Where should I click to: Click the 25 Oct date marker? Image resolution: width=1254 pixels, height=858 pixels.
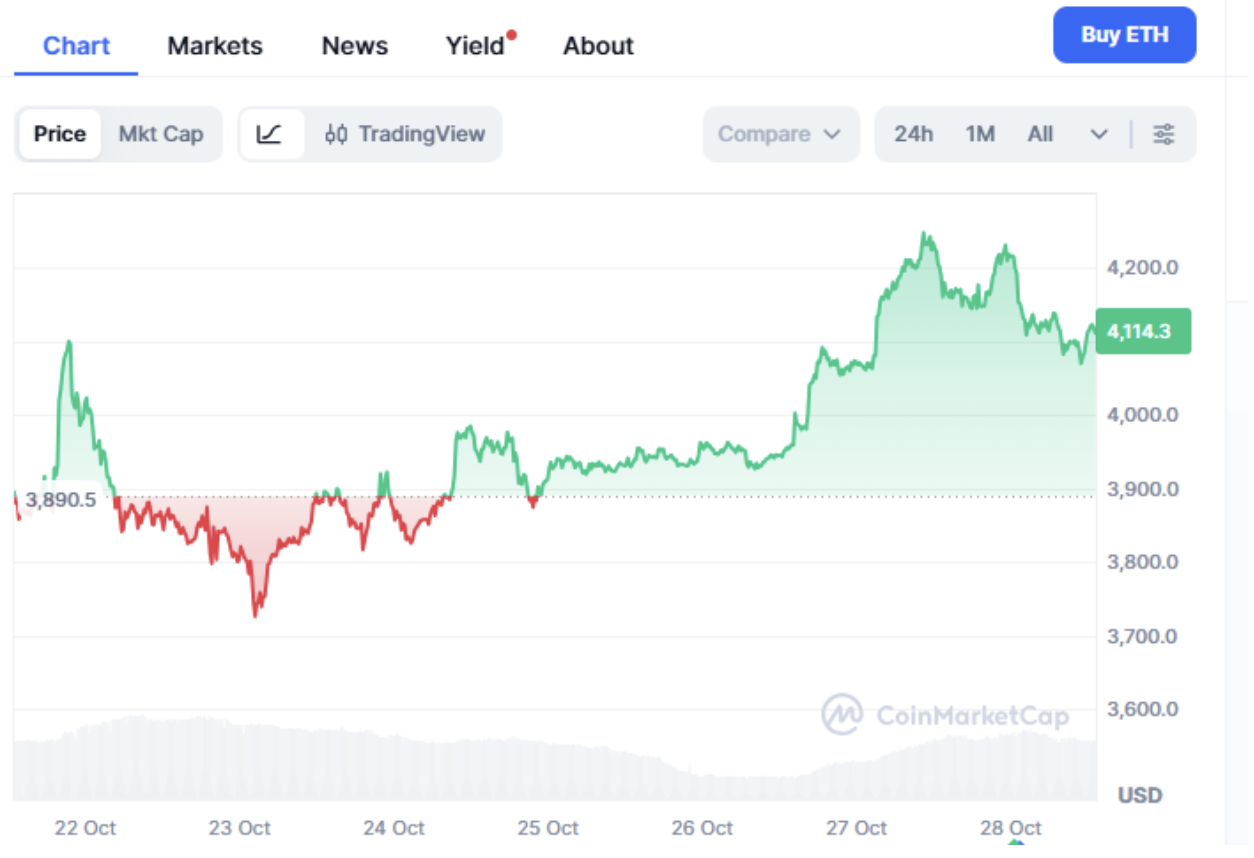point(548,828)
